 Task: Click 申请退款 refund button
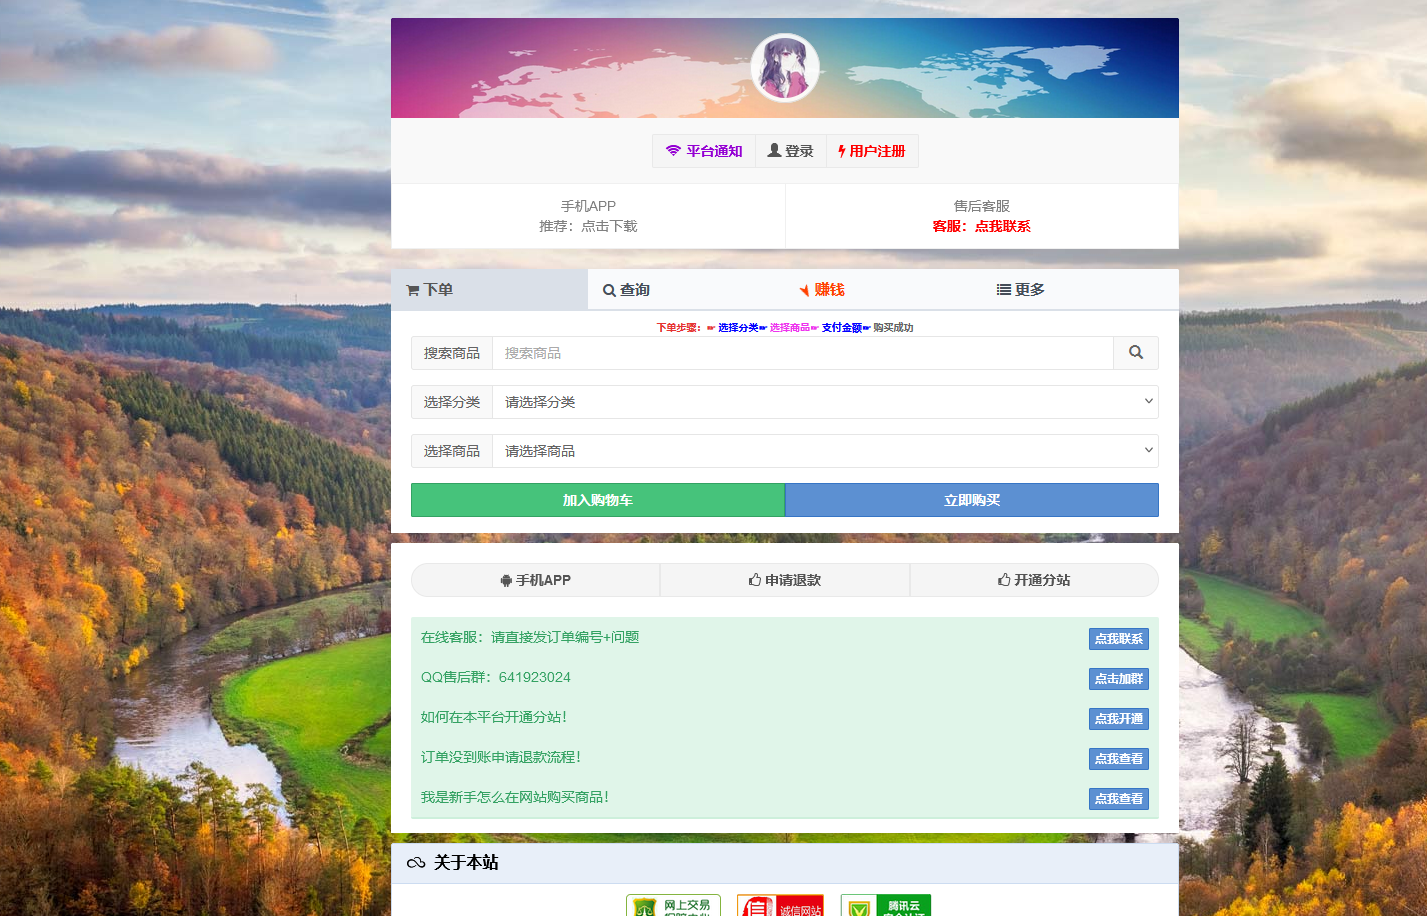click(x=785, y=580)
